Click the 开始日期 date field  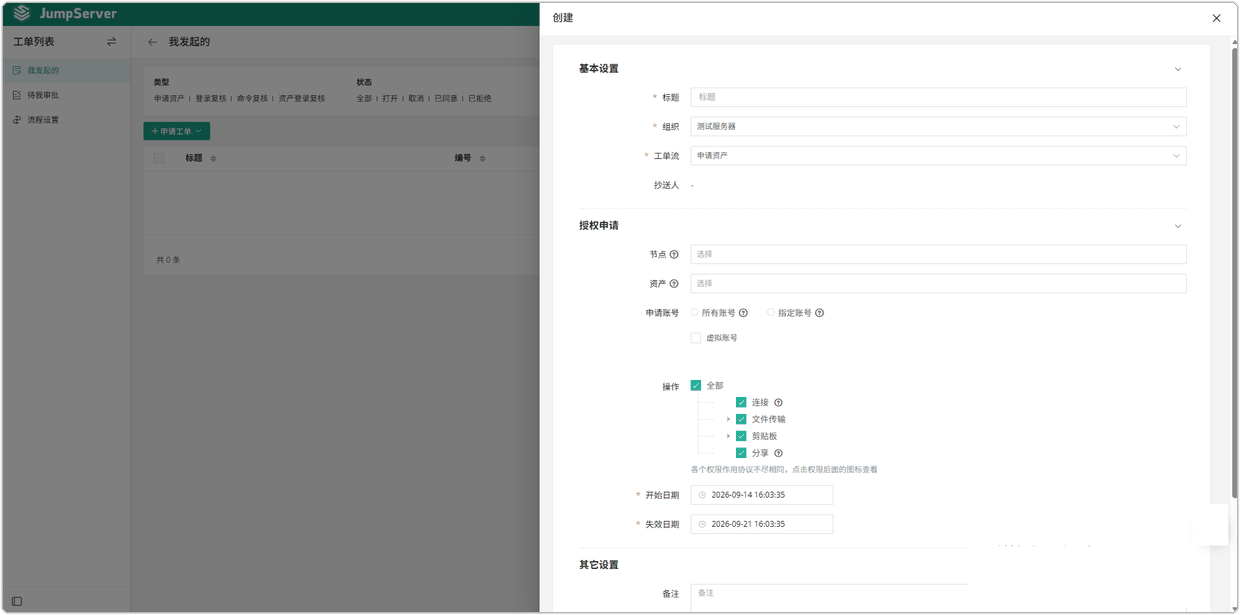762,495
